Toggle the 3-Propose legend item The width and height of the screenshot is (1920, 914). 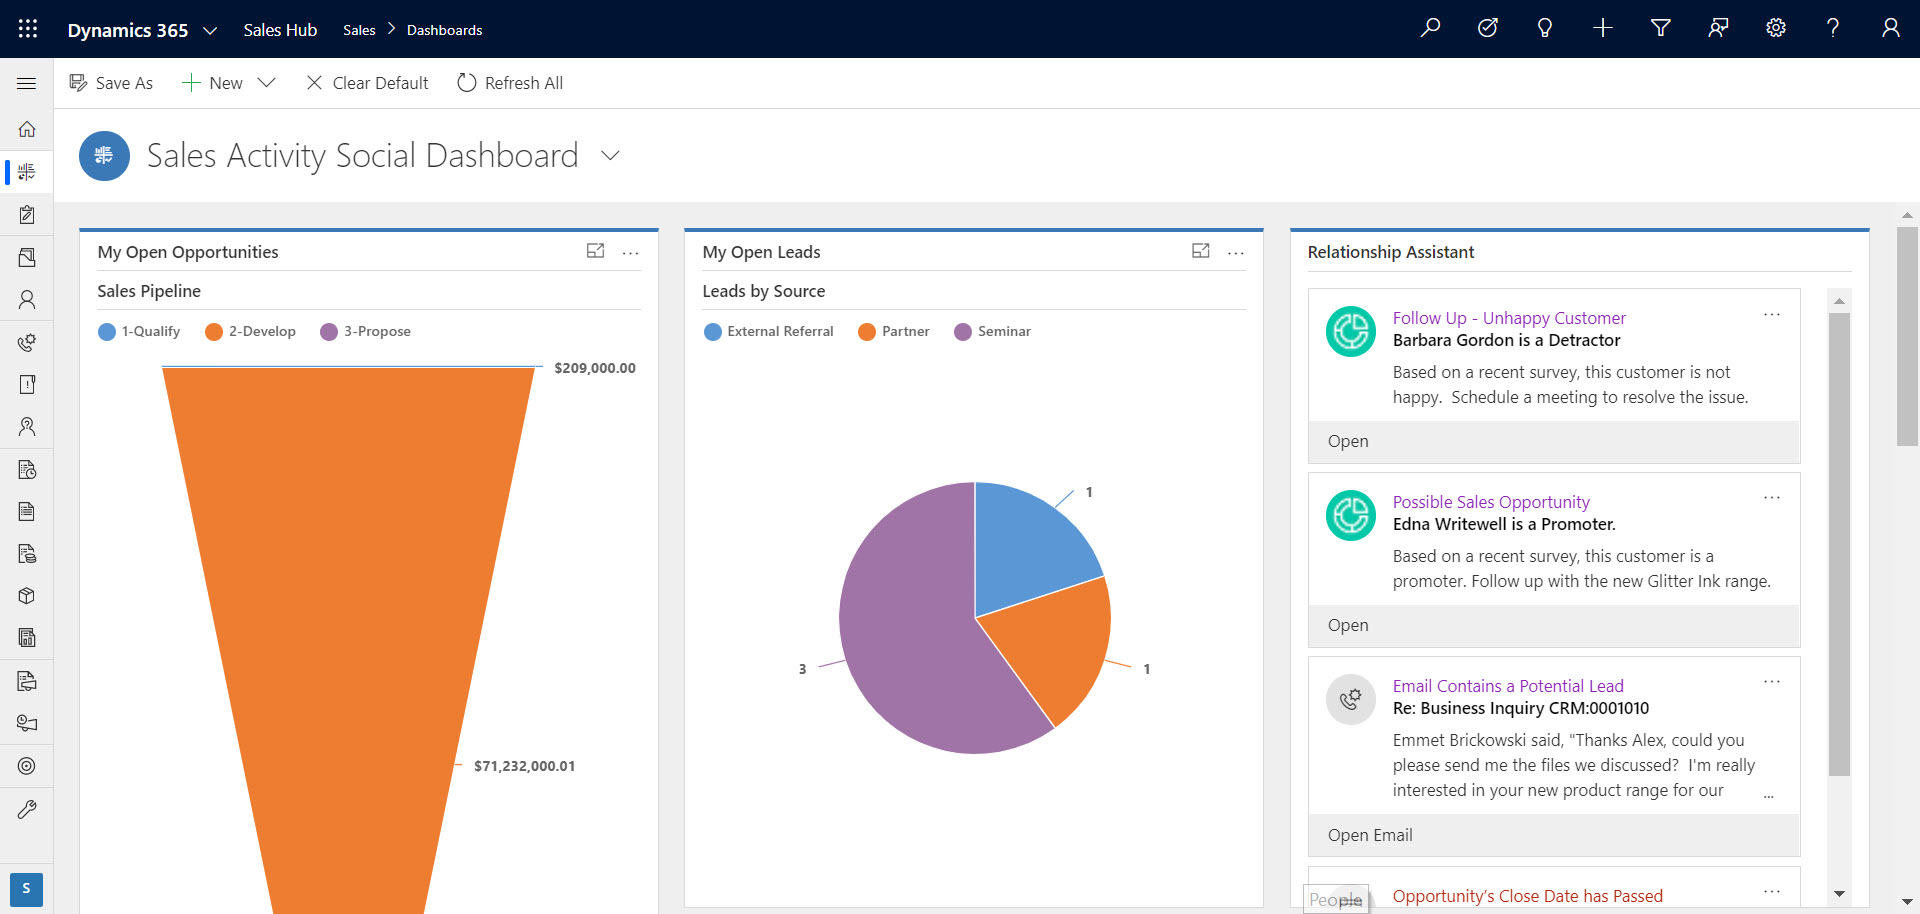365,331
